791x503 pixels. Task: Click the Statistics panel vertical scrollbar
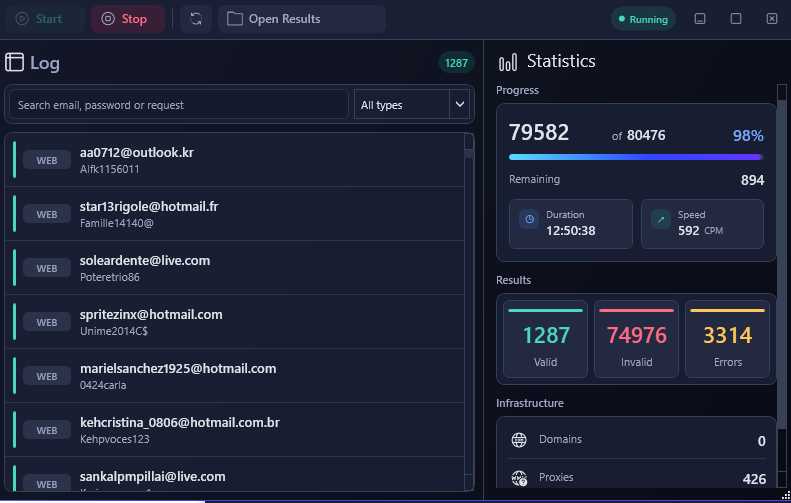[x=782, y=285]
